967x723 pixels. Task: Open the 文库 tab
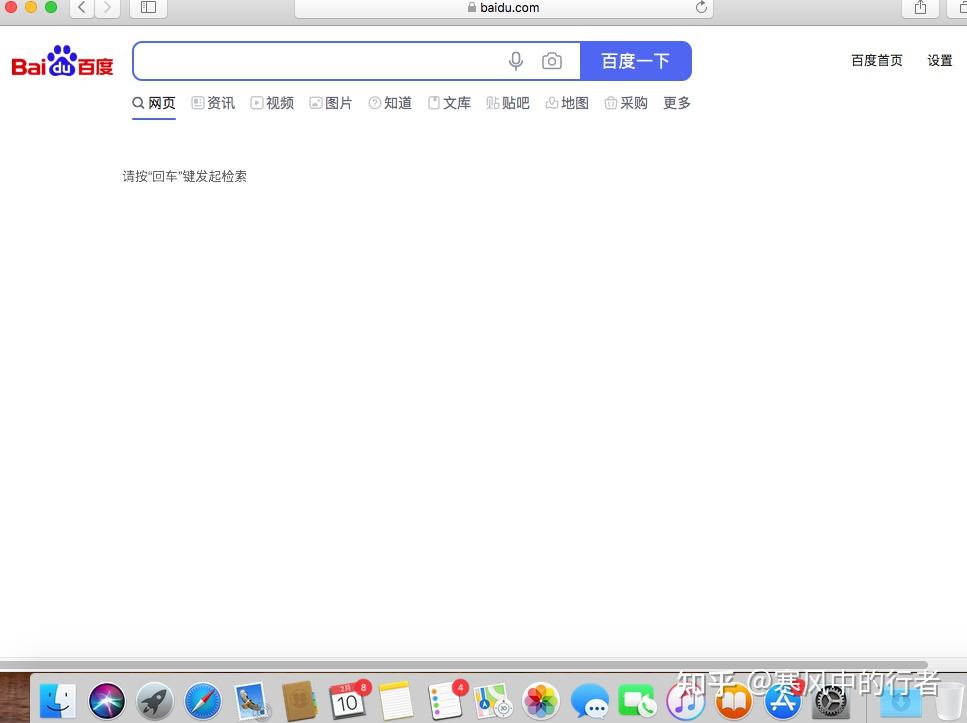click(x=450, y=103)
